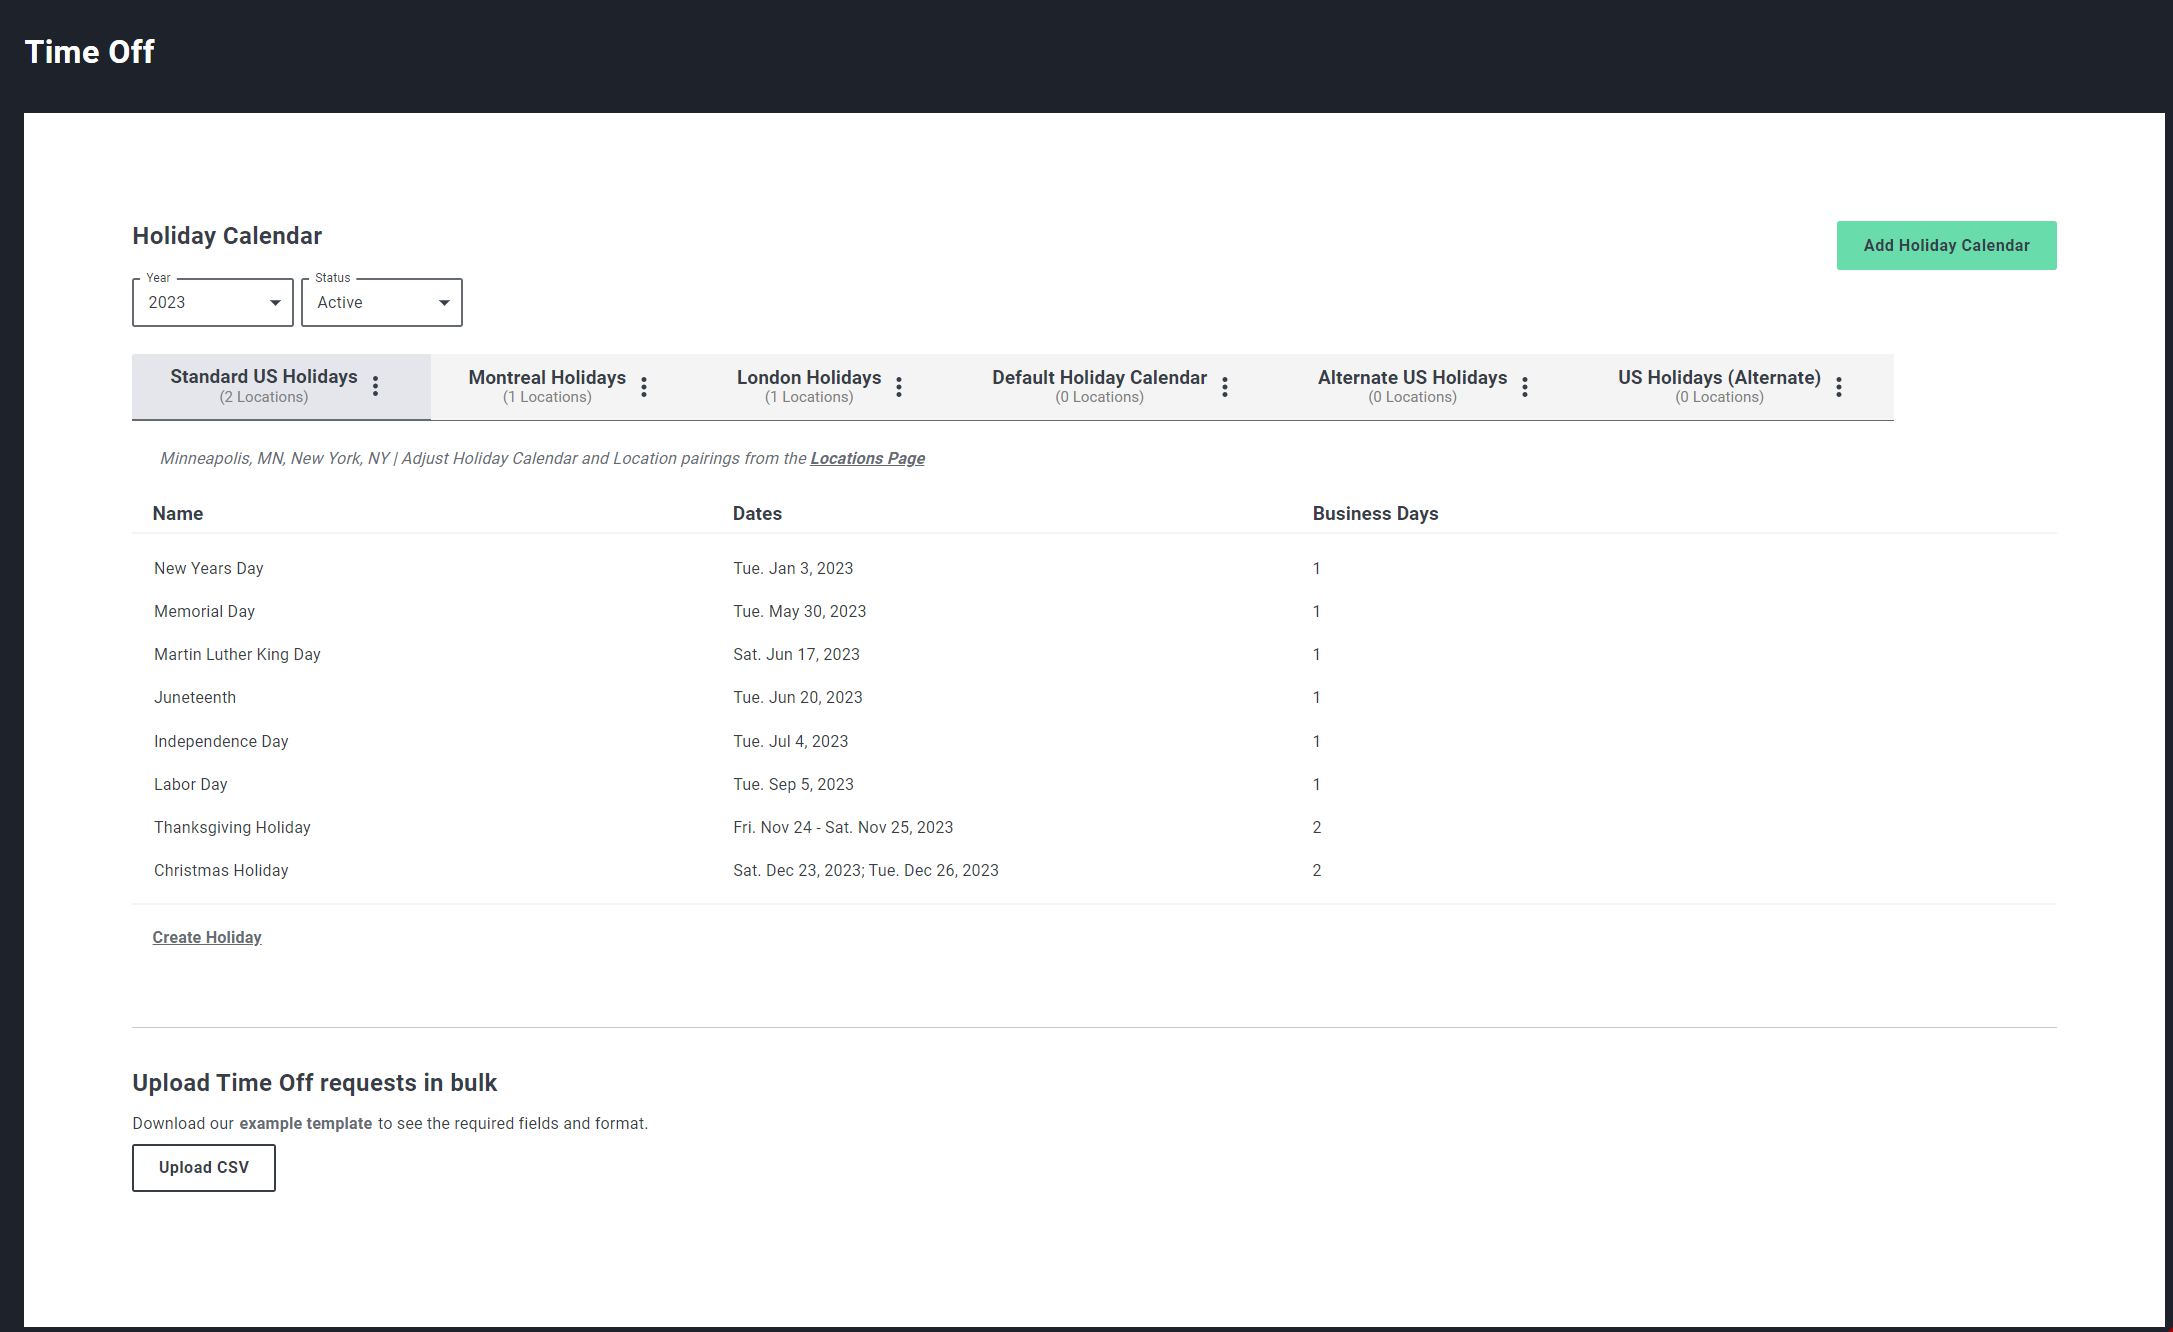
Task: Expand the Year 2023 dropdown
Action: [x=213, y=302]
